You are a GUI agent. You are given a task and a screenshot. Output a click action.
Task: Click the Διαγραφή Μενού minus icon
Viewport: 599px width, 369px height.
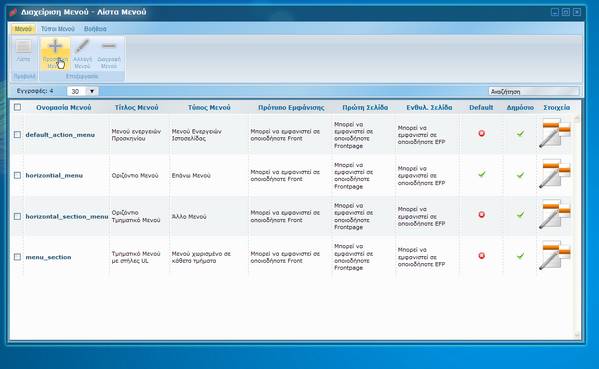pyautogui.click(x=109, y=46)
